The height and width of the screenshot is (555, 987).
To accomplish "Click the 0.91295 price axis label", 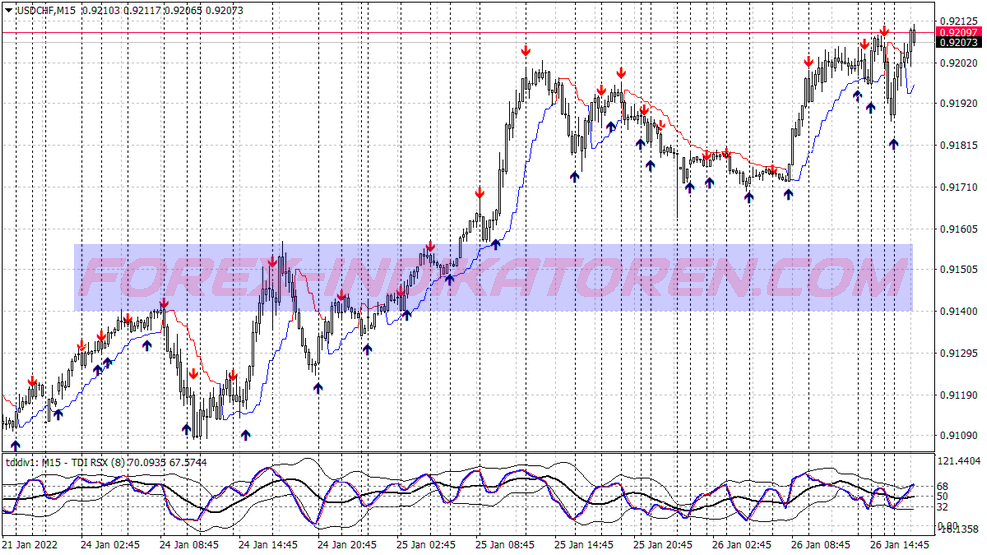I will [959, 353].
